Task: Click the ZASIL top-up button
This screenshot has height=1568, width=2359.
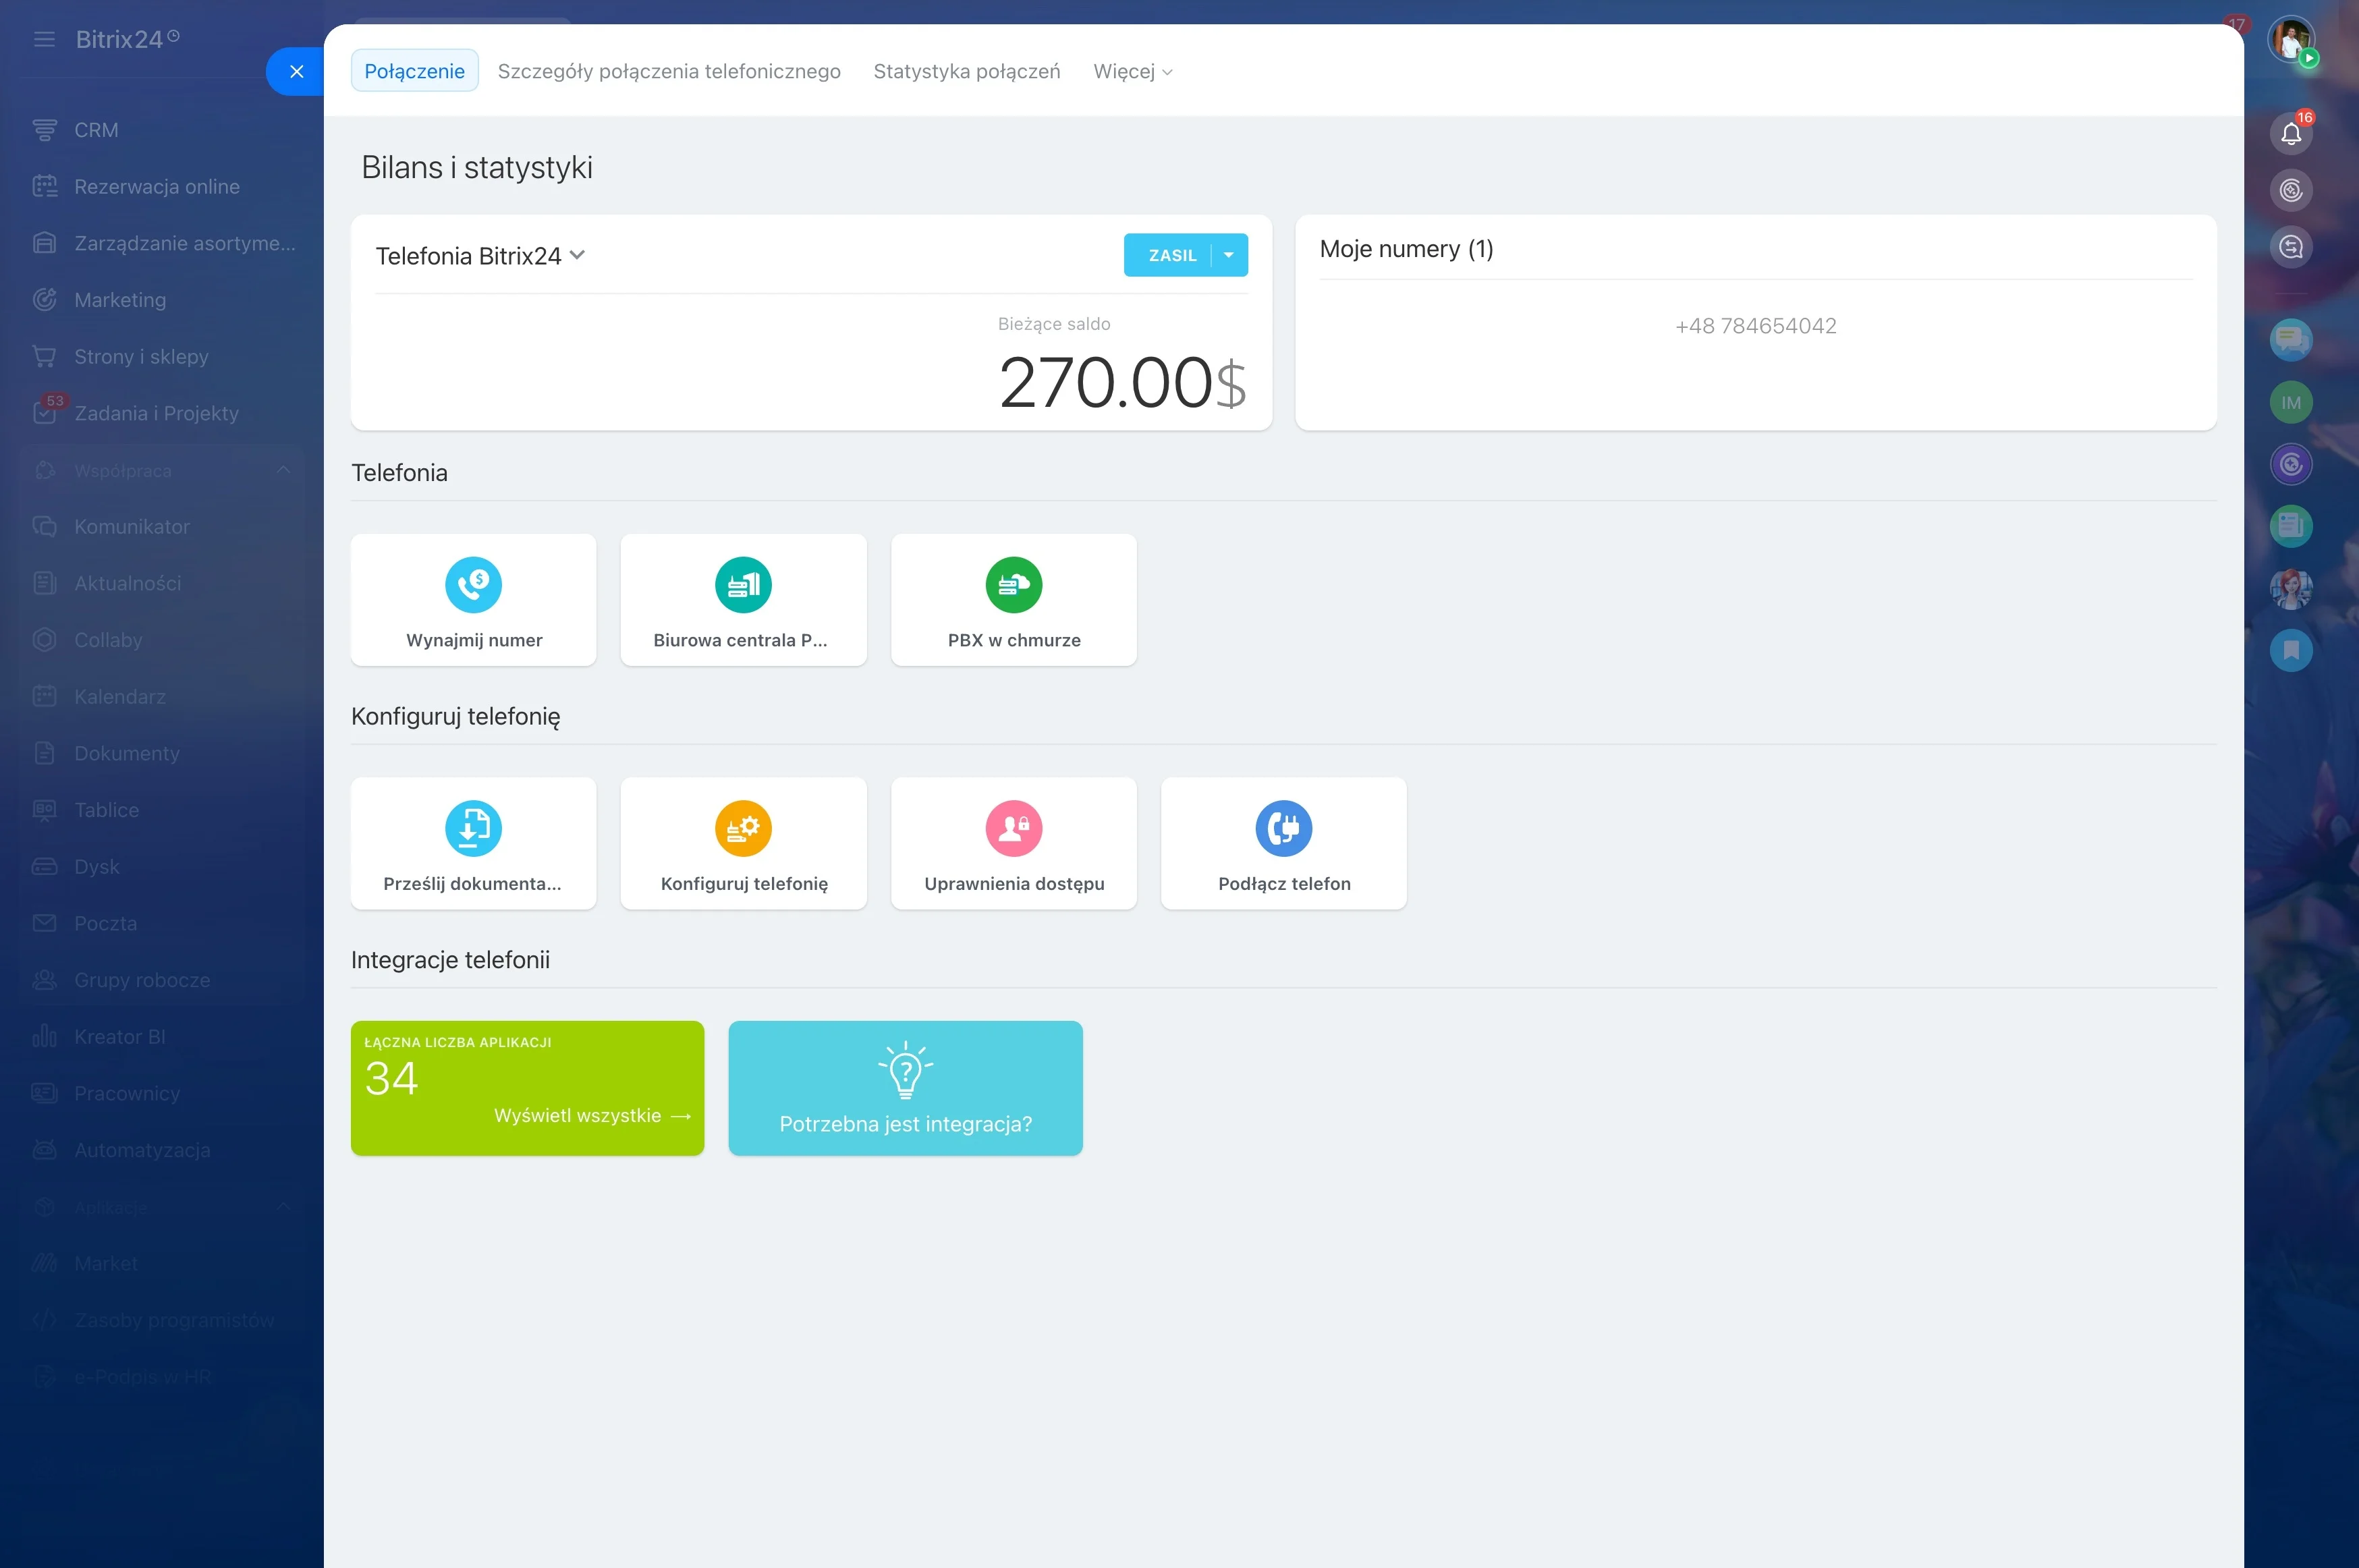Action: click(1168, 255)
